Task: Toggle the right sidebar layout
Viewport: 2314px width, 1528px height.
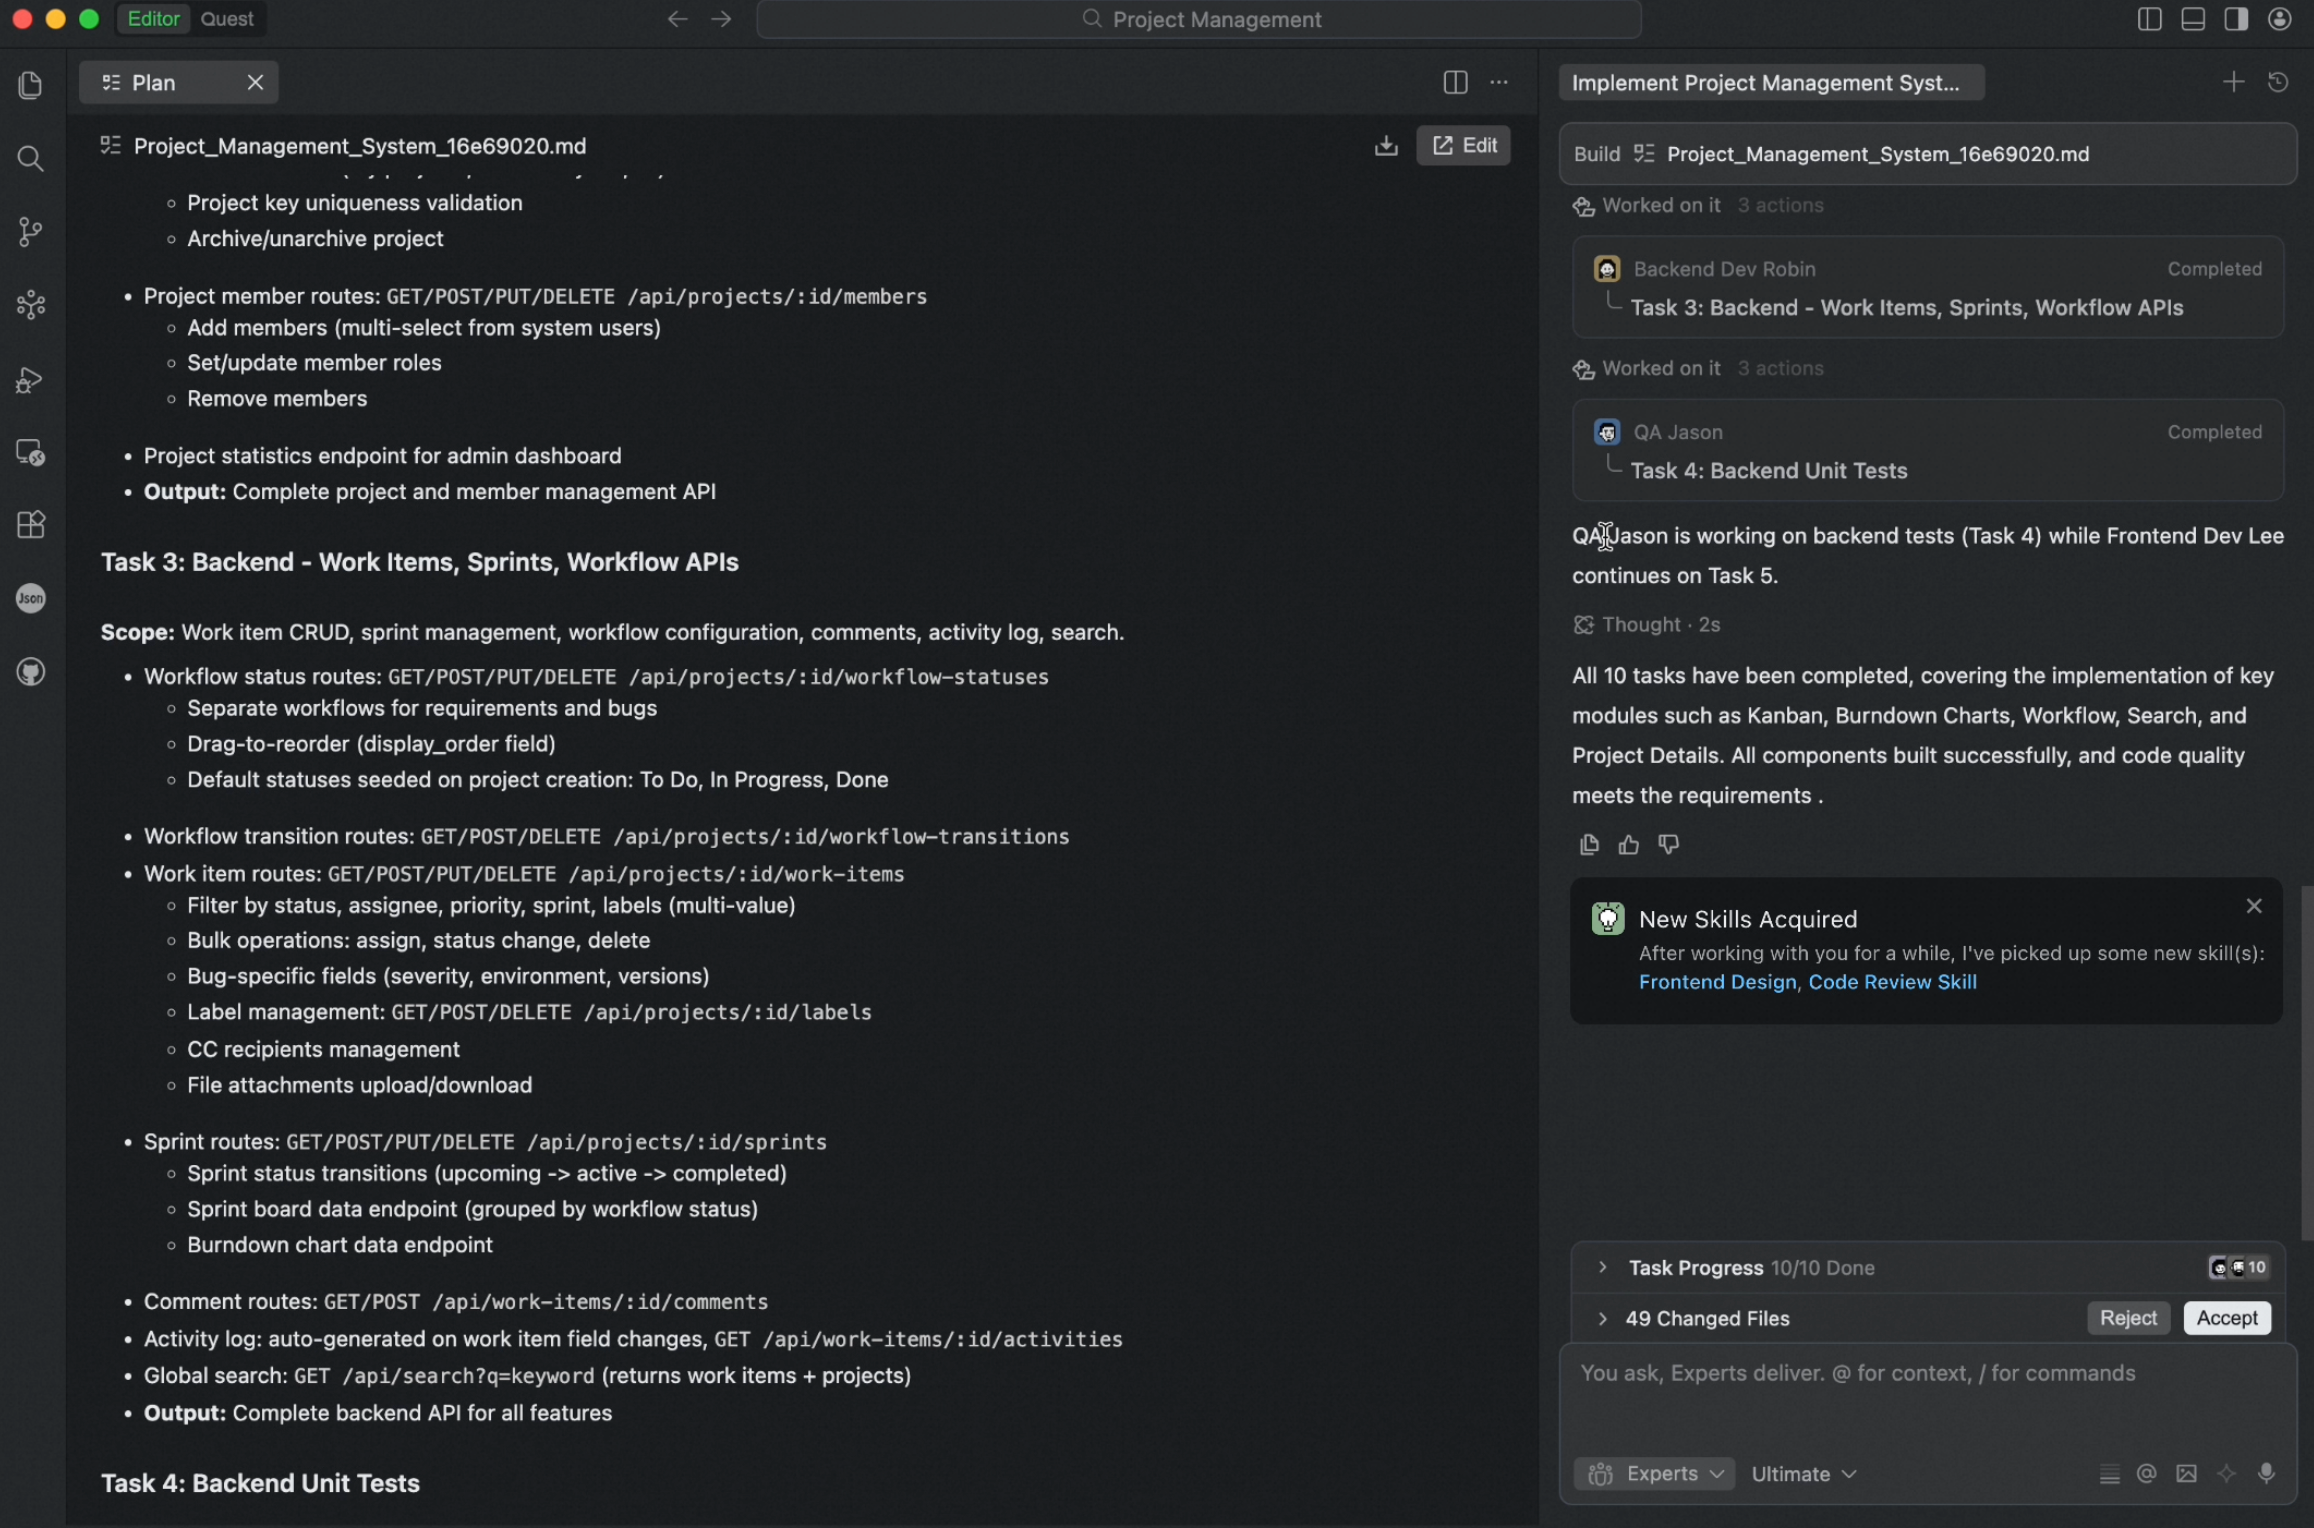Action: tap(2236, 19)
